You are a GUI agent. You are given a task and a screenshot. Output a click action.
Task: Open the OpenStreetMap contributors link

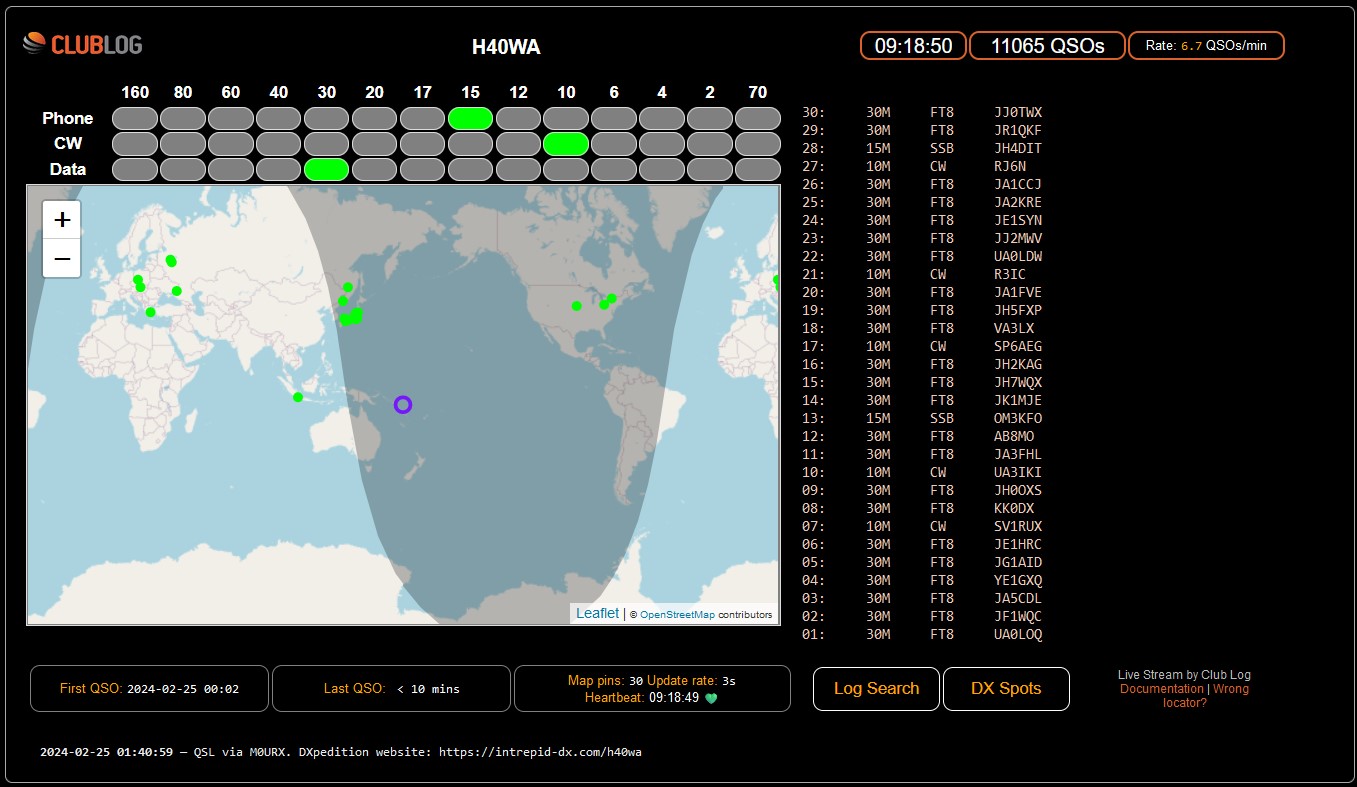pos(677,615)
